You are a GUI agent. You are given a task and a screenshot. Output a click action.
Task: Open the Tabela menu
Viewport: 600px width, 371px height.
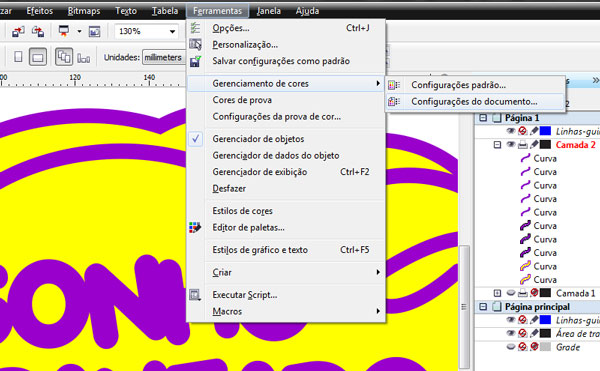coord(165,11)
